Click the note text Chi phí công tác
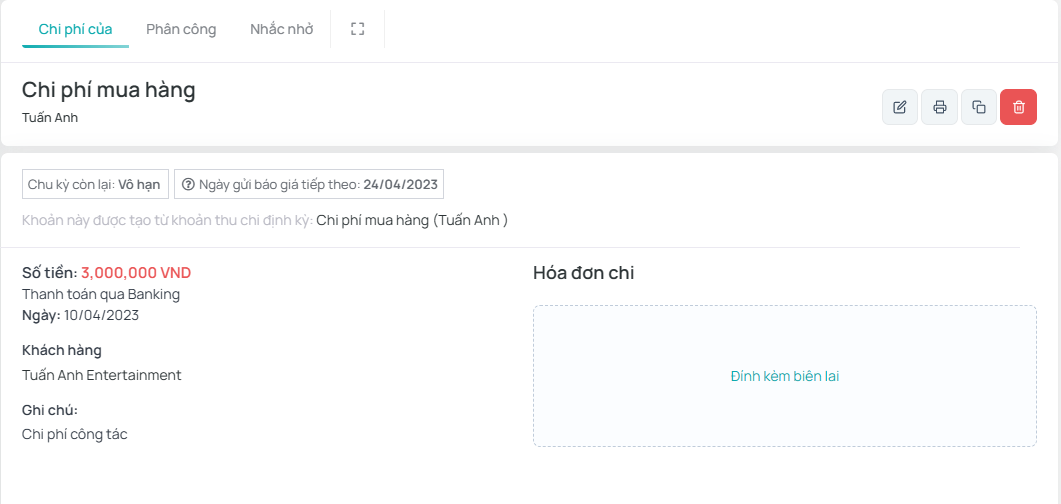Viewport: 1061px width, 504px height. pos(75,434)
